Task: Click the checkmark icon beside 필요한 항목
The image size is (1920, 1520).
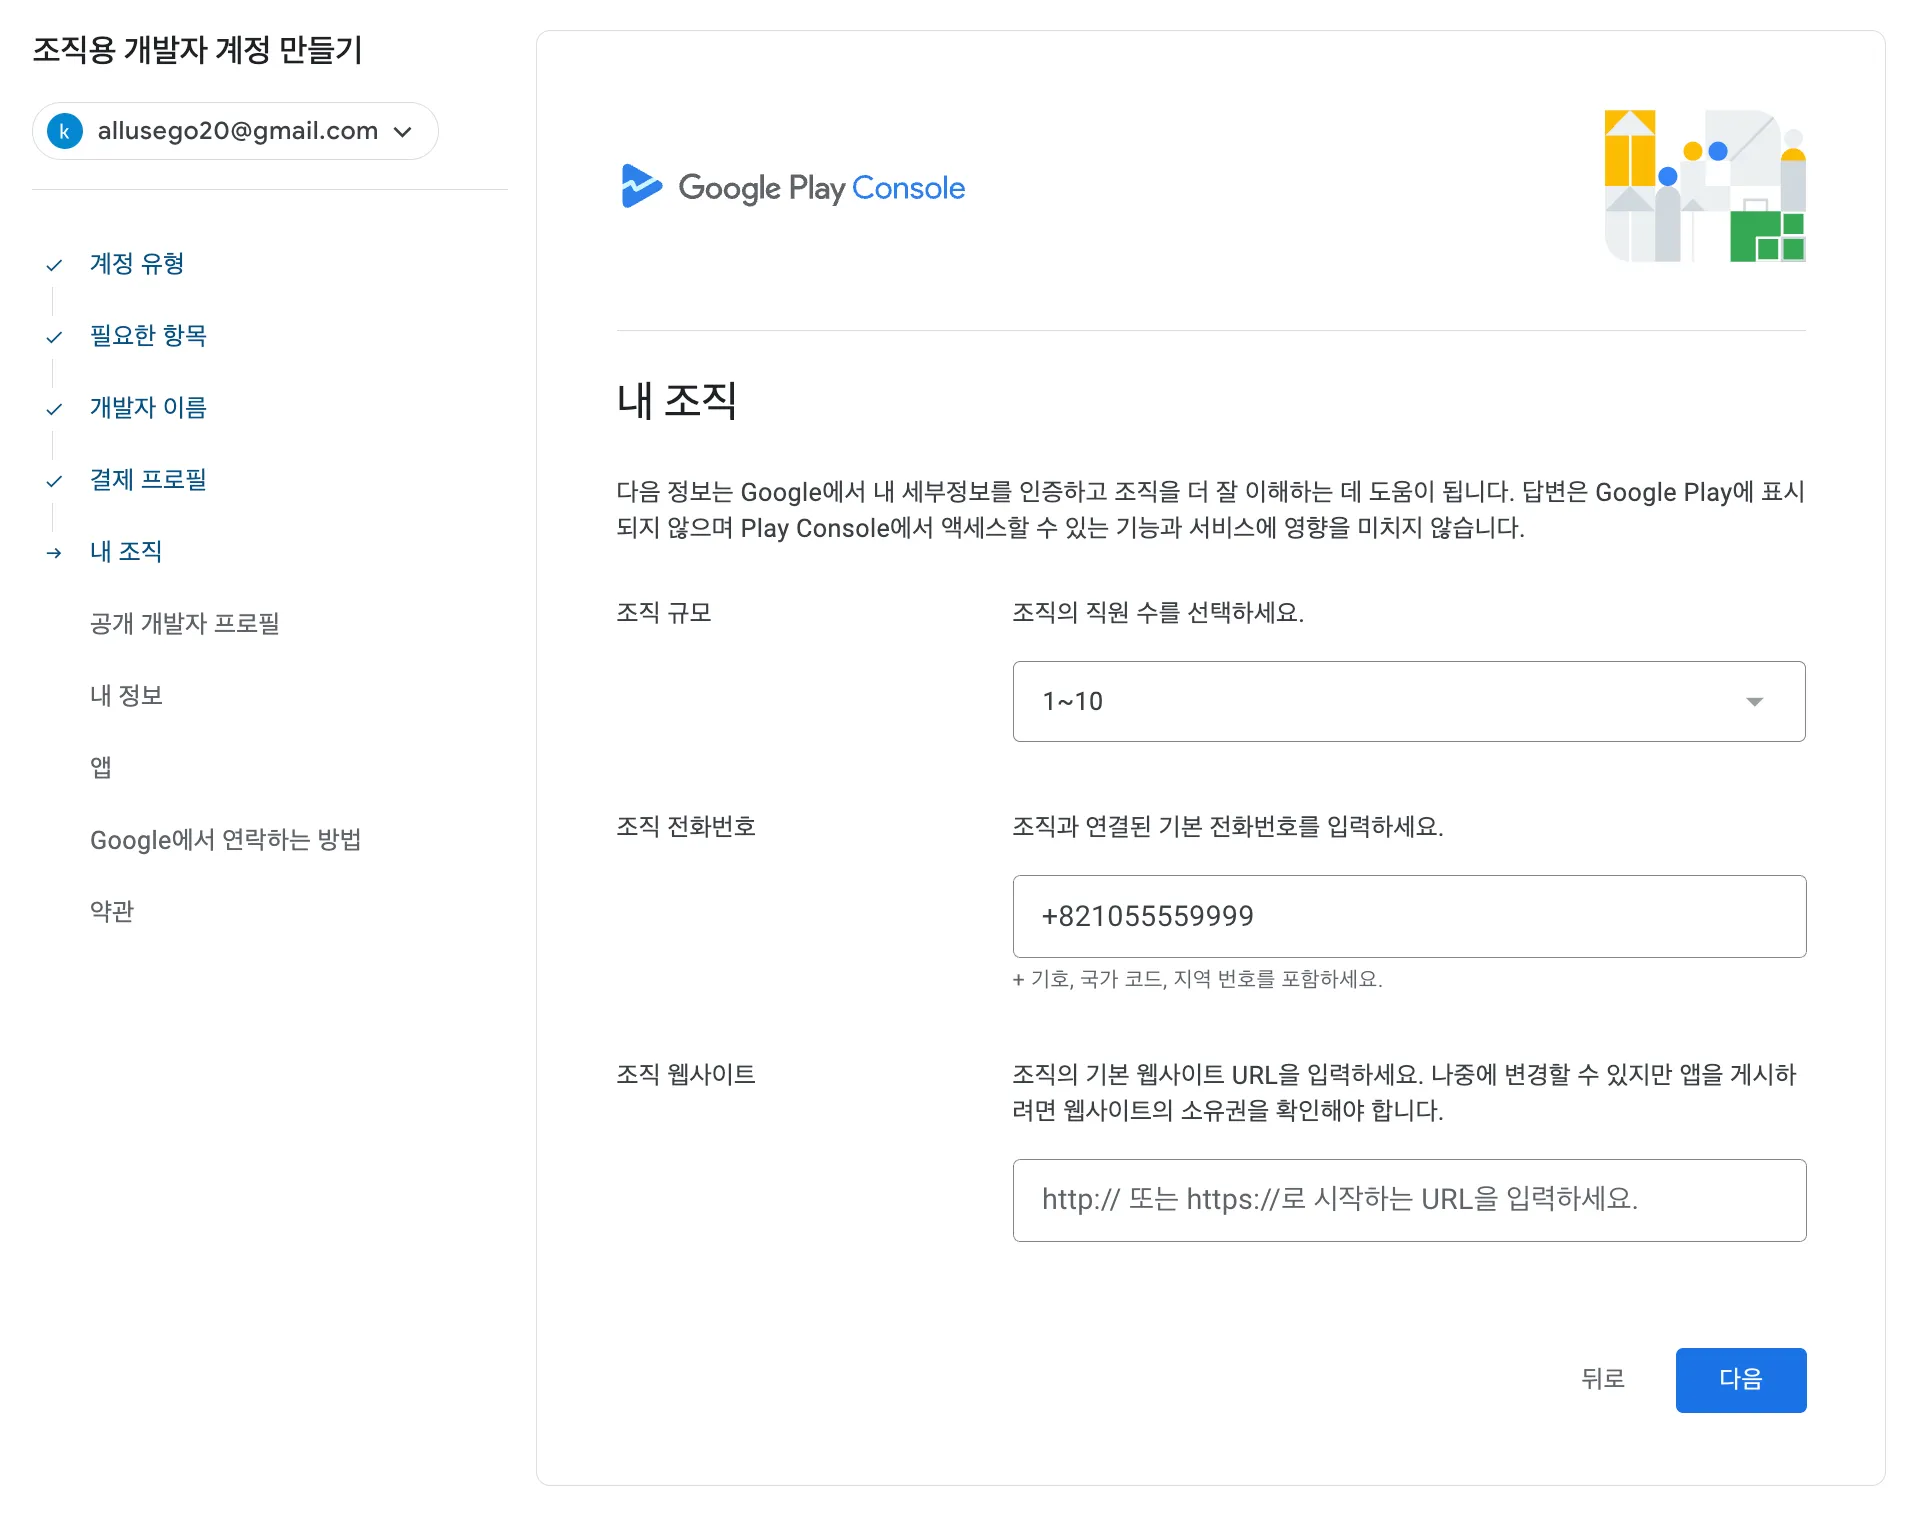Action: coord(54,337)
